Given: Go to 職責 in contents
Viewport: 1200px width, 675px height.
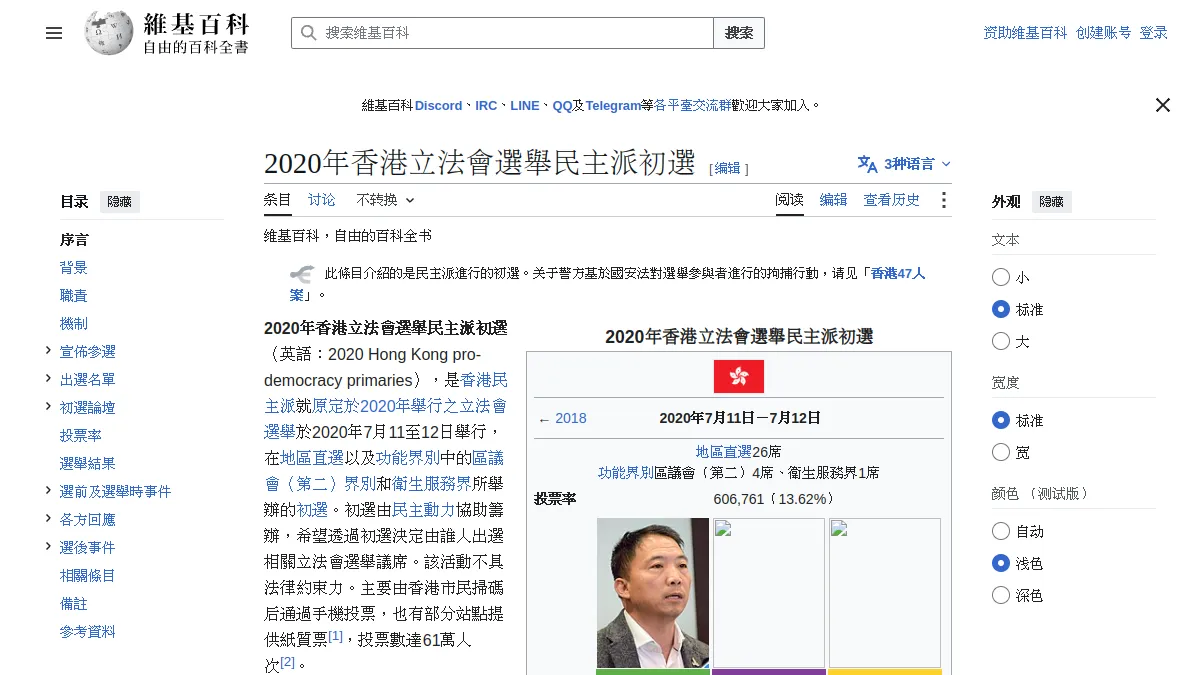Looking at the screenshot, I should click(x=74, y=296).
